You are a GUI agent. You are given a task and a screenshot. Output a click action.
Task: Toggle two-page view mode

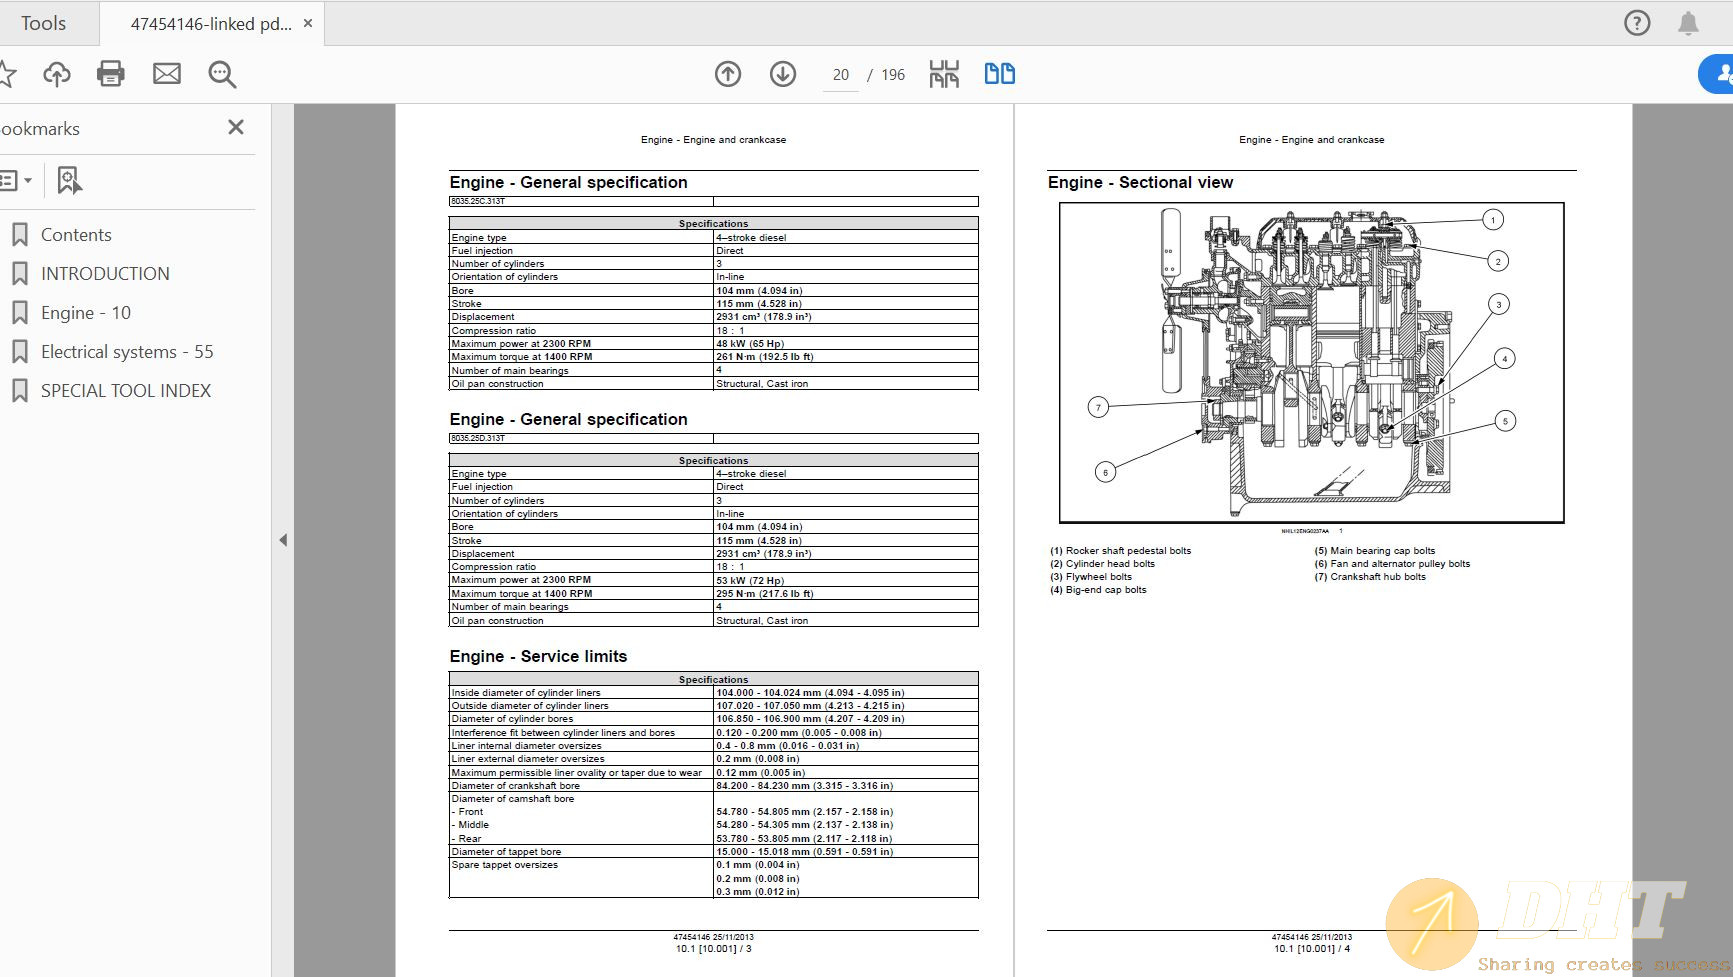tap(999, 74)
